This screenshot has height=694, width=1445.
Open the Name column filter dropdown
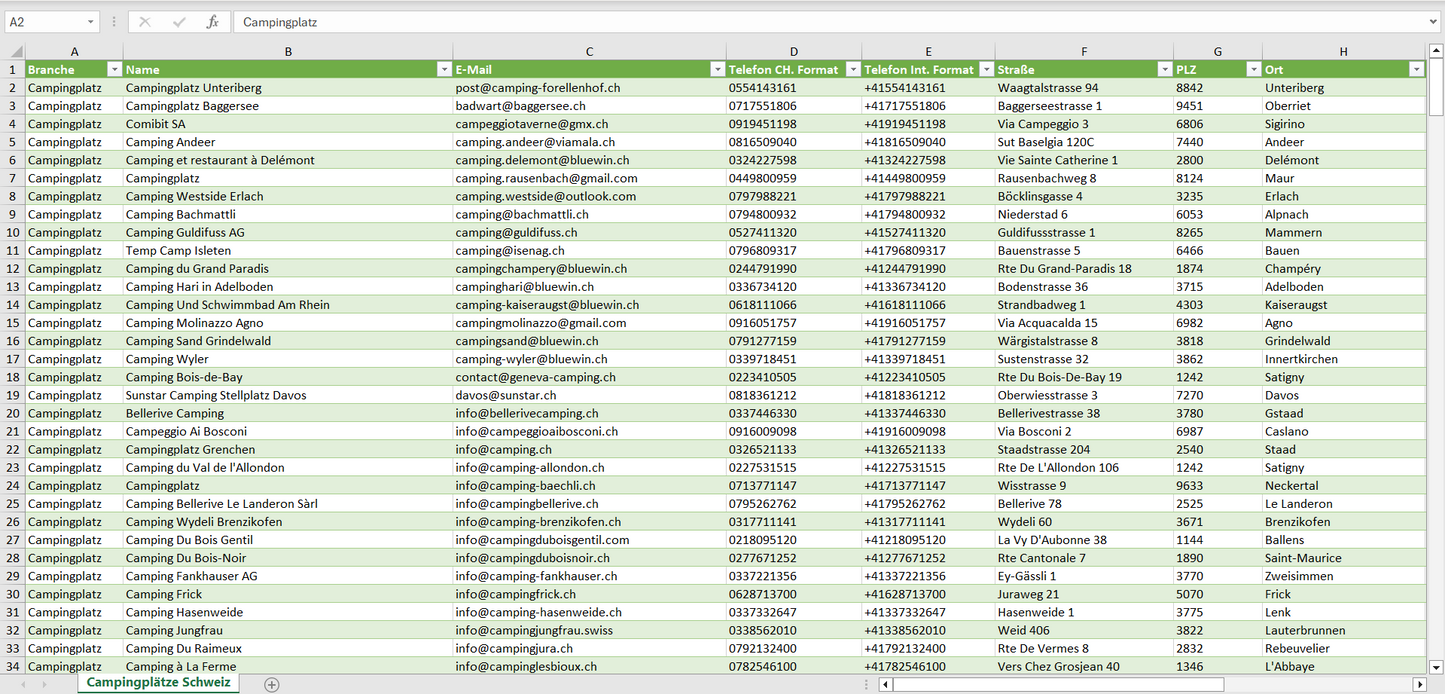(x=444, y=69)
